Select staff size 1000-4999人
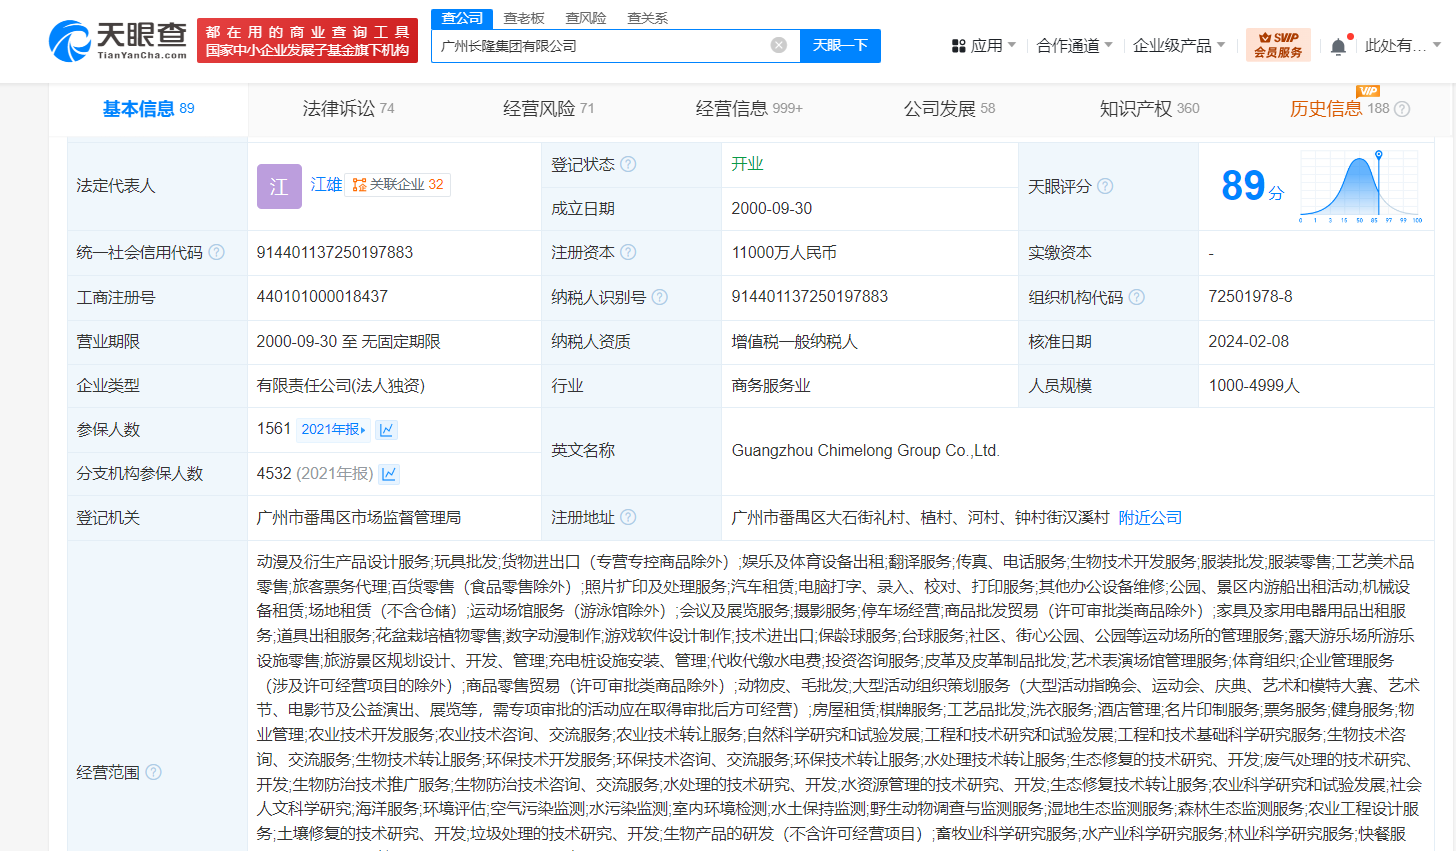Image resolution: width=1456 pixels, height=852 pixels. click(x=1254, y=385)
